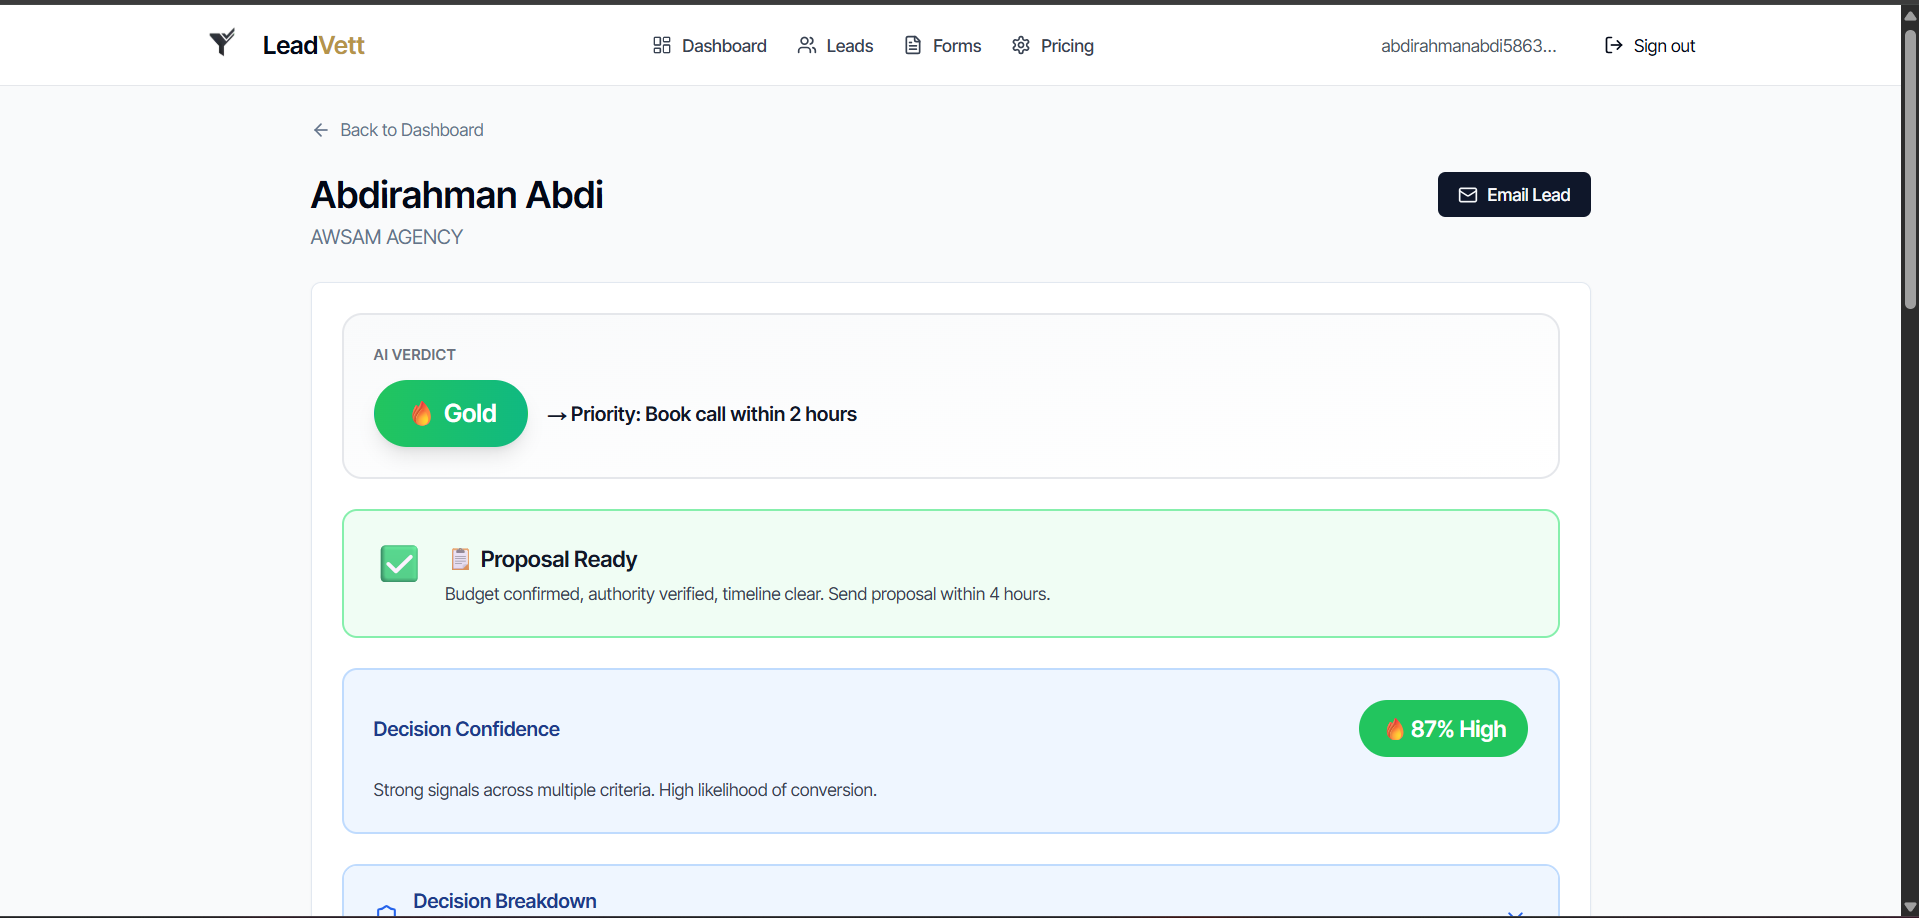Switch to the Leads section
The width and height of the screenshot is (1919, 918).
(849, 45)
